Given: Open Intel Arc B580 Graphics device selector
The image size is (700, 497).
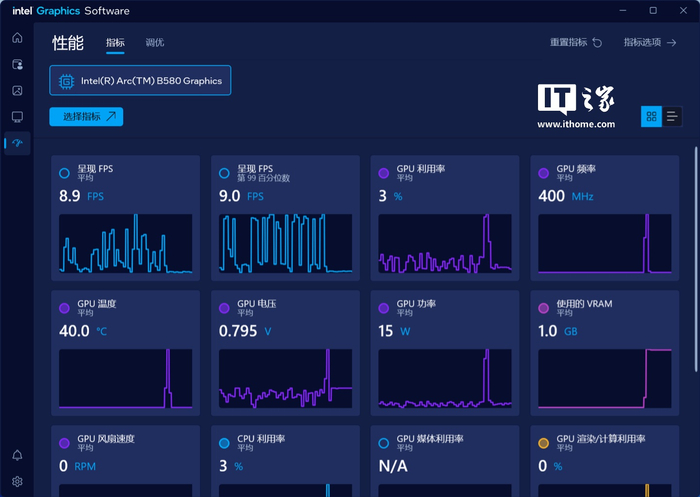Looking at the screenshot, I should click(140, 81).
